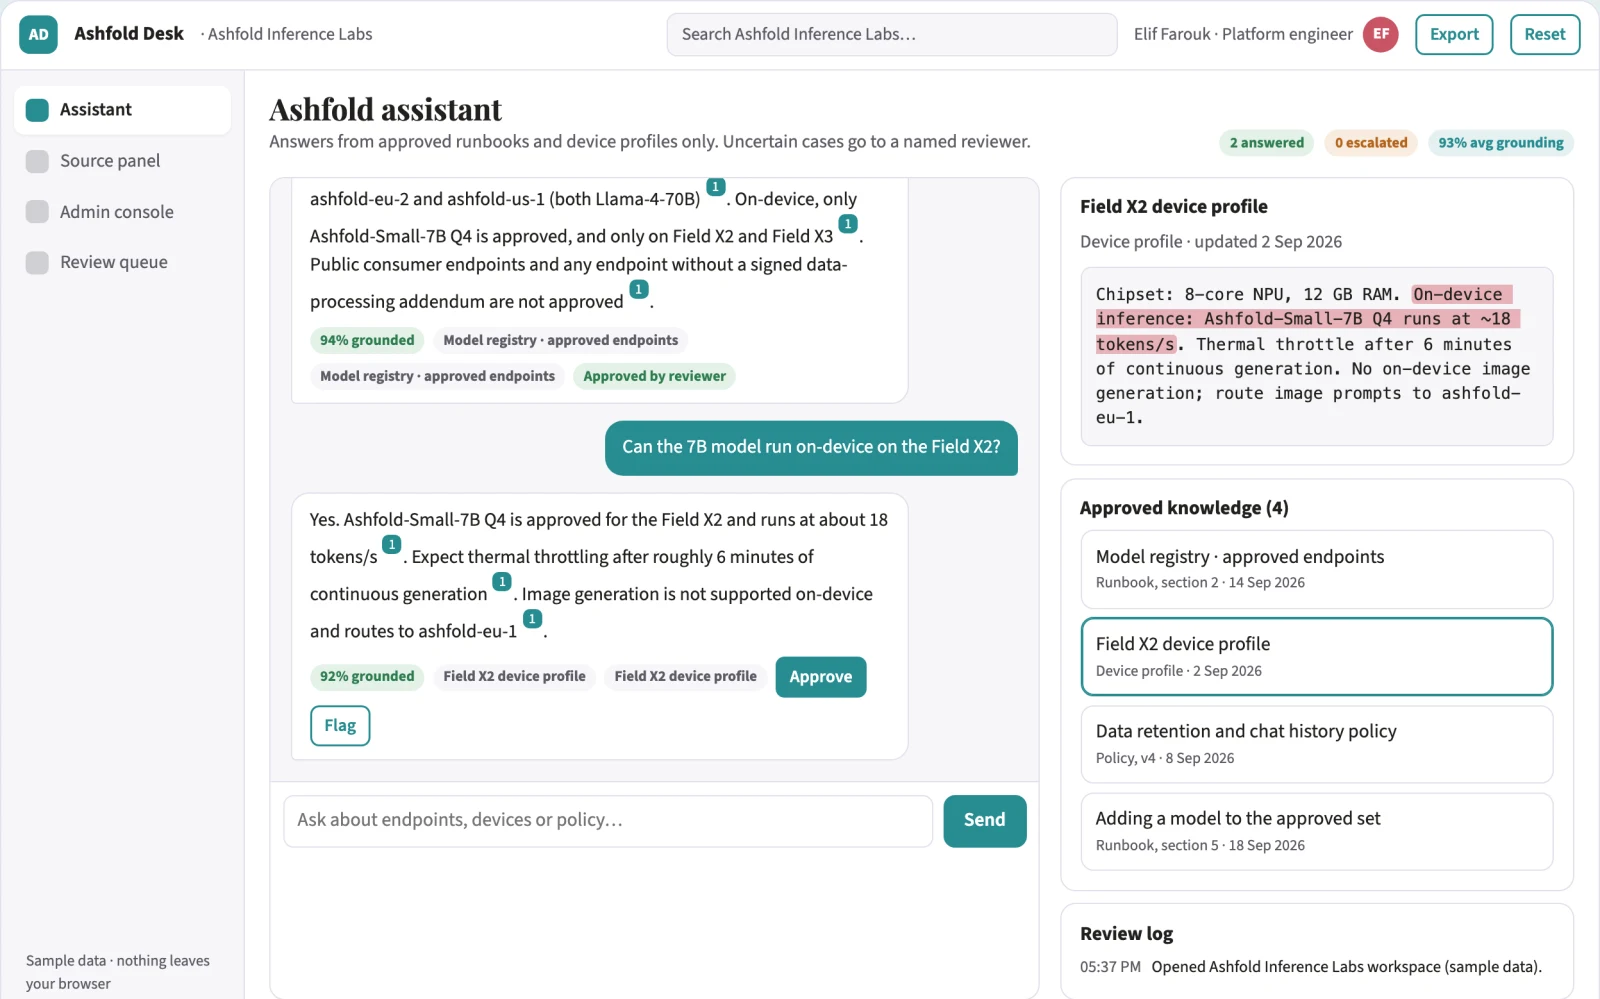Select the Field X2 device profile knowledge card
The height and width of the screenshot is (999, 1600).
point(1317,657)
